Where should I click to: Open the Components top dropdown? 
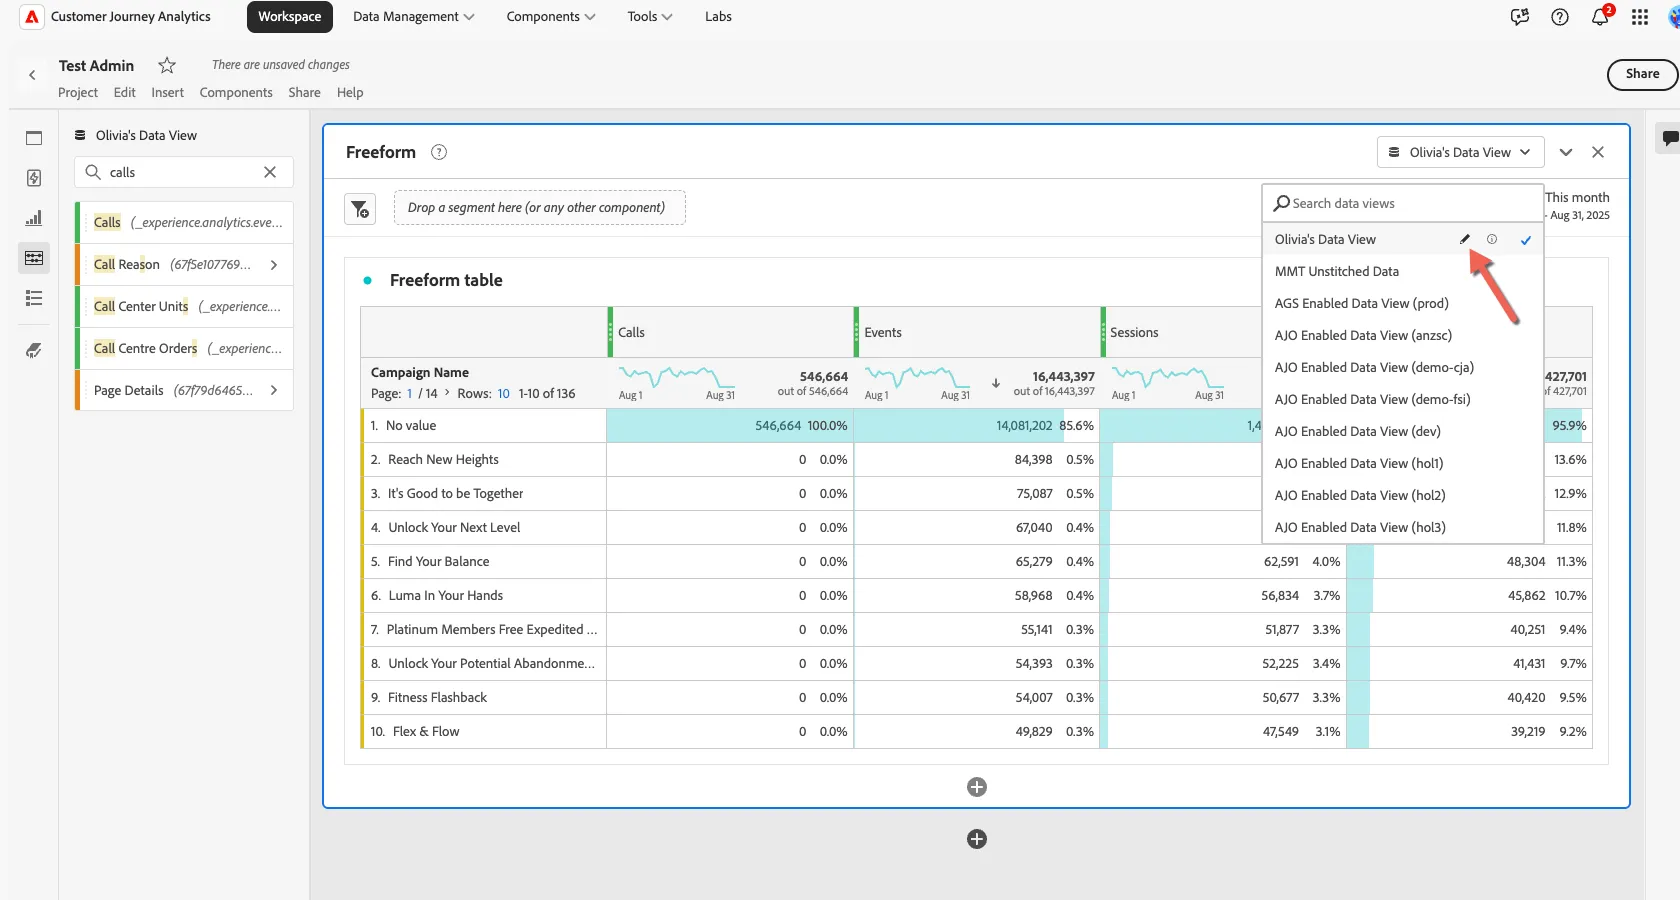coord(550,17)
